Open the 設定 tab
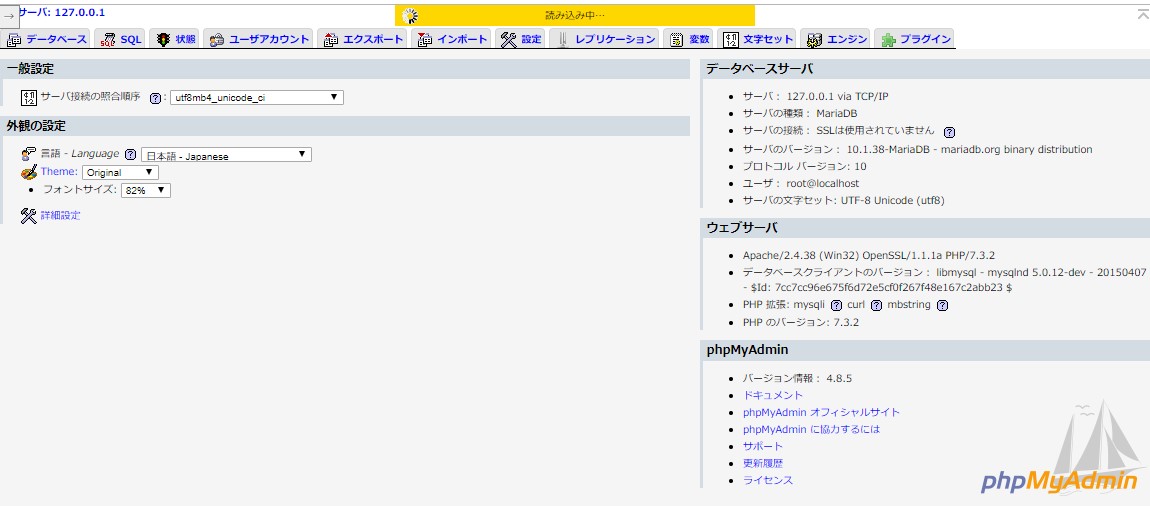Image resolution: width=1150 pixels, height=506 pixels. click(521, 40)
